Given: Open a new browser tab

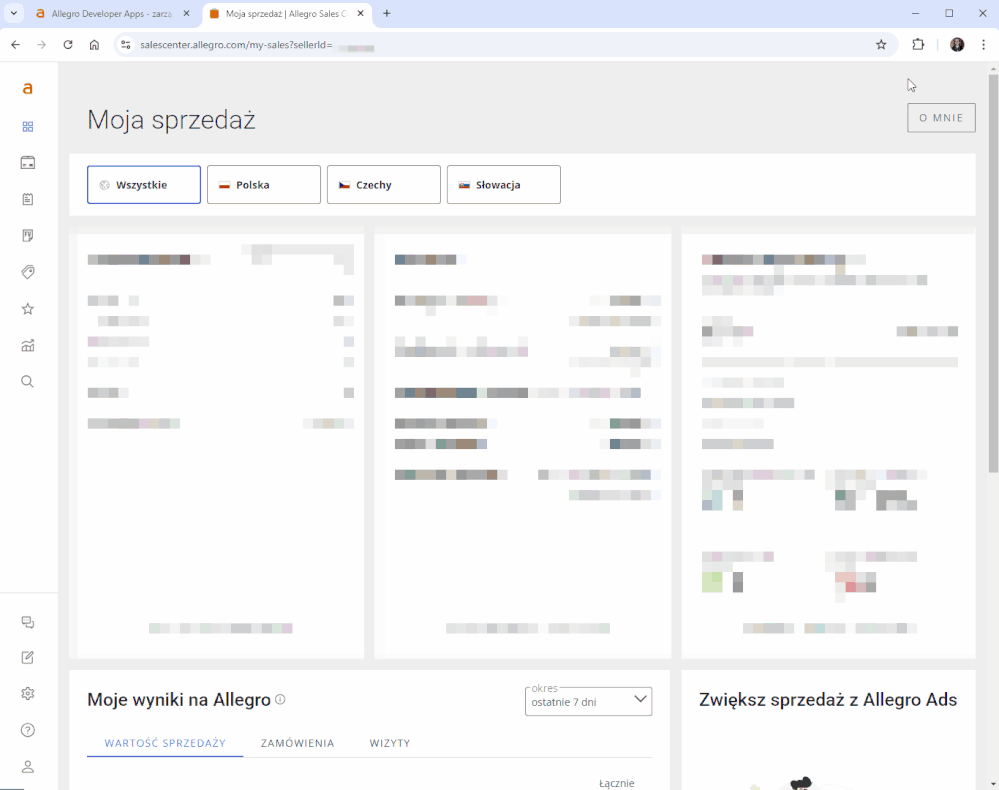Looking at the screenshot, I should coord(387,13).
